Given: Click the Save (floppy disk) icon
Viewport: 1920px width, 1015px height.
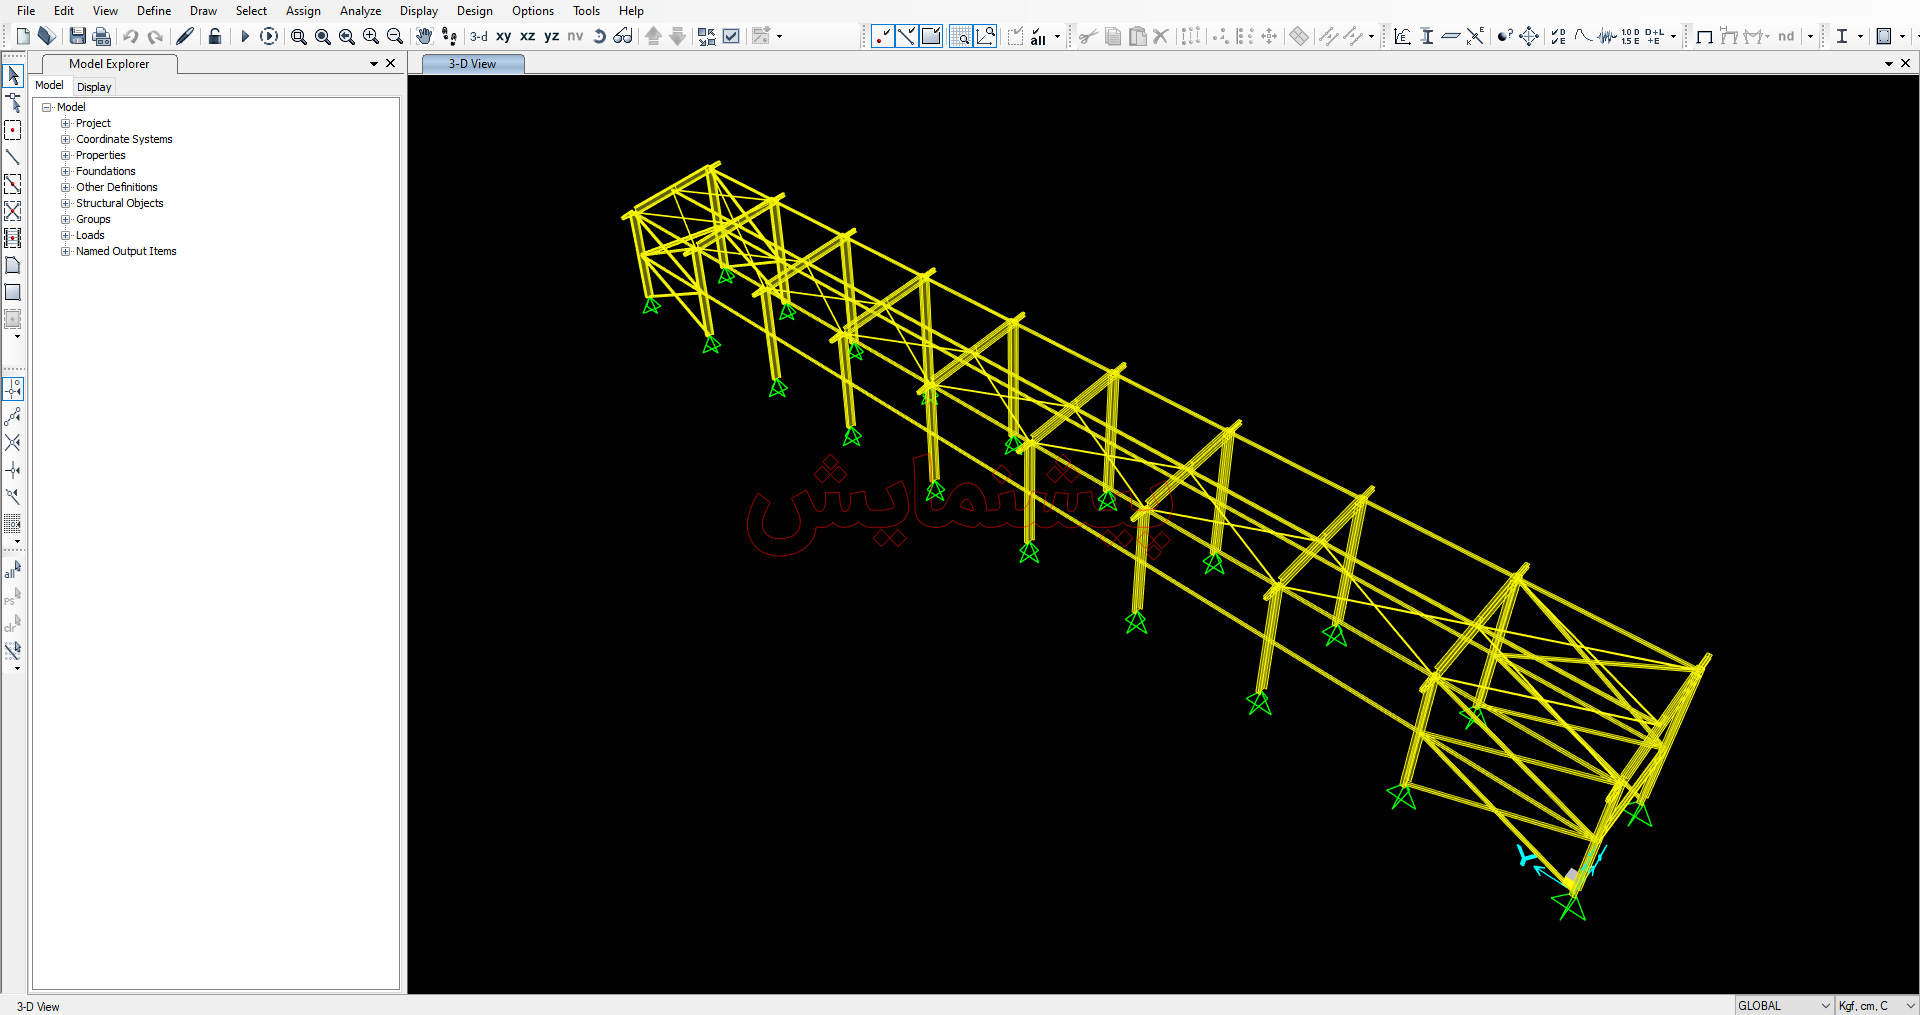Looking at the screenshot, I should click(x=77, y=36).
